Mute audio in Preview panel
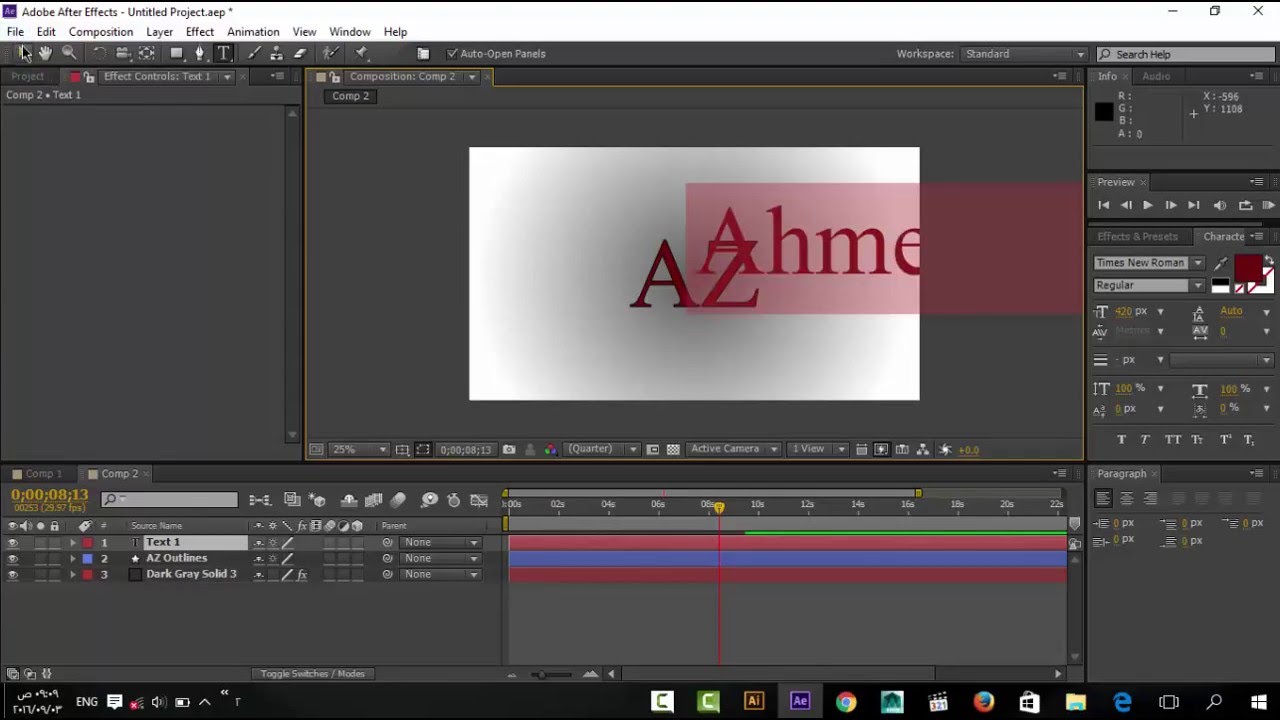The height and width of the screenshot is (720, 1280). pos(1220,205)
